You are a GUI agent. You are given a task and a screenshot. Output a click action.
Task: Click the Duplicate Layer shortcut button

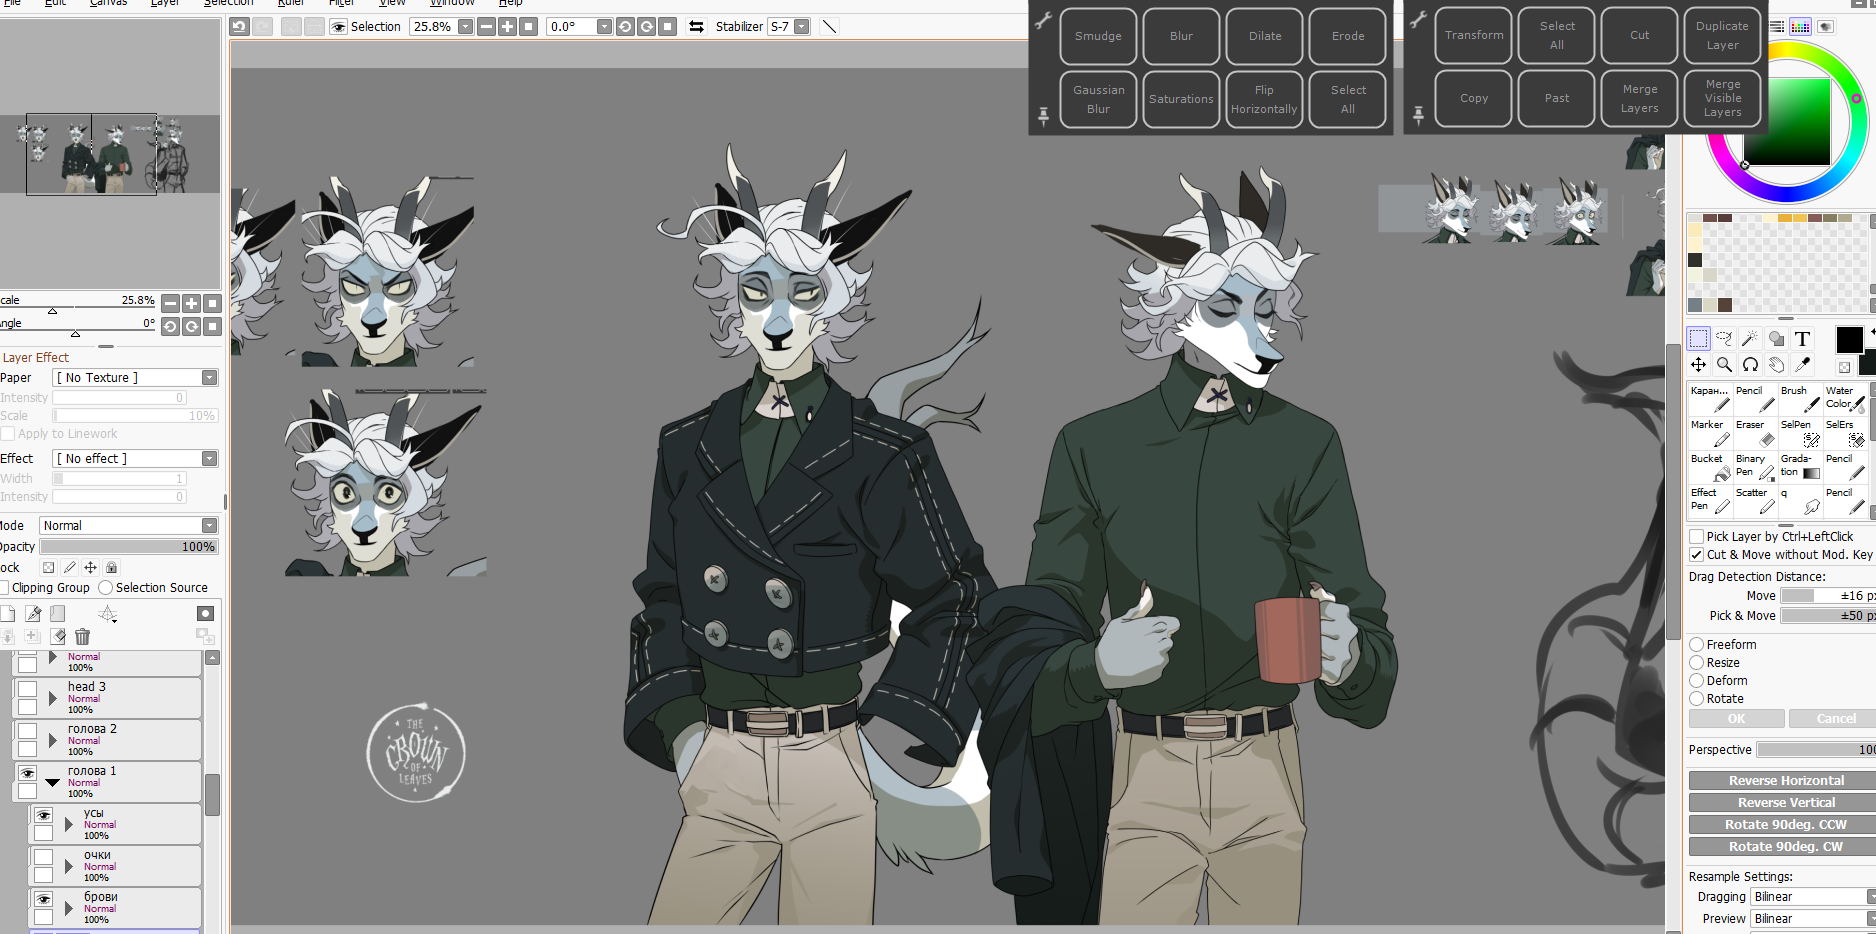1722,35
